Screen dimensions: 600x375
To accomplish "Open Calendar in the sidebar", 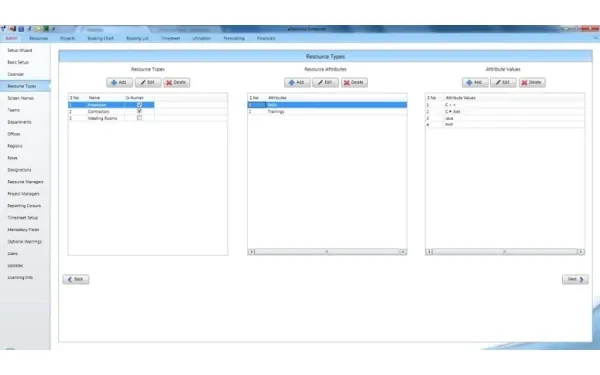I will [x=16, y=74].
